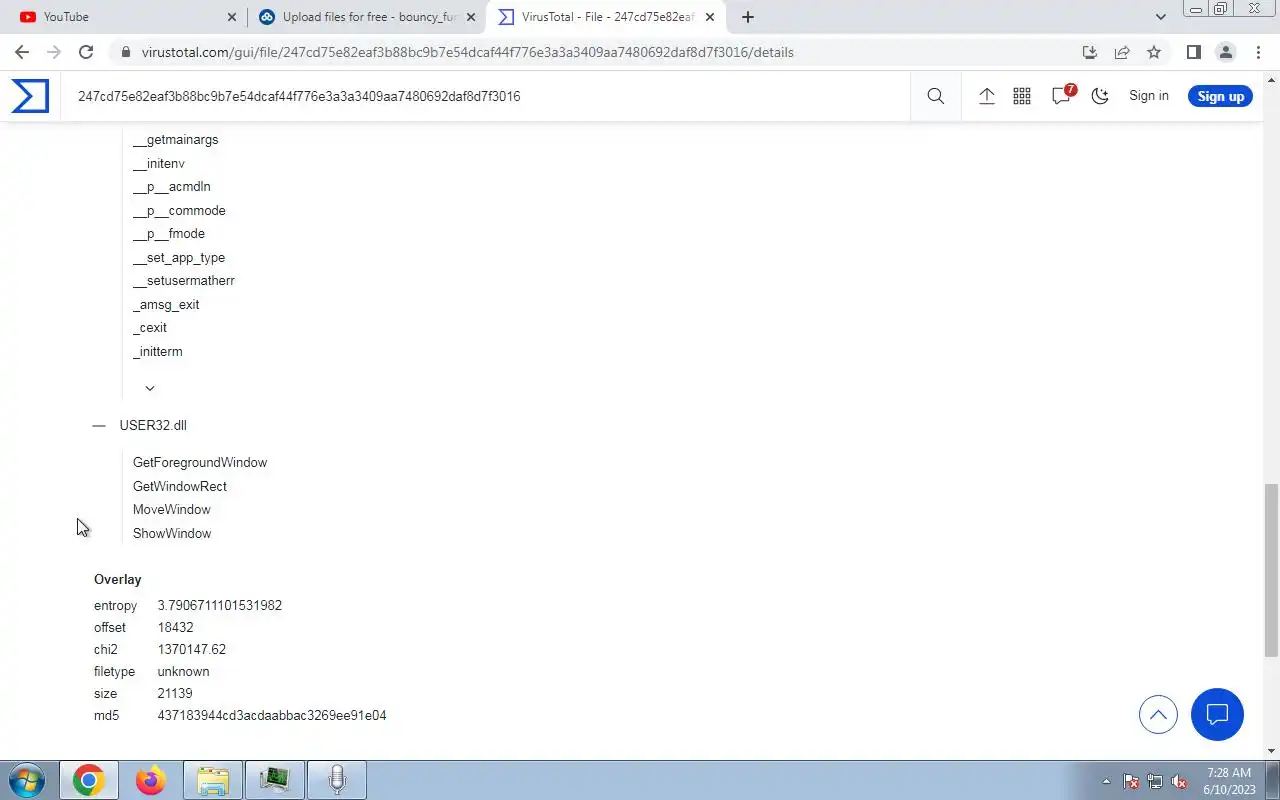Close the Upload files tab
The height and width of the screenshot is (800, 1280).
(x=471, y=17)
